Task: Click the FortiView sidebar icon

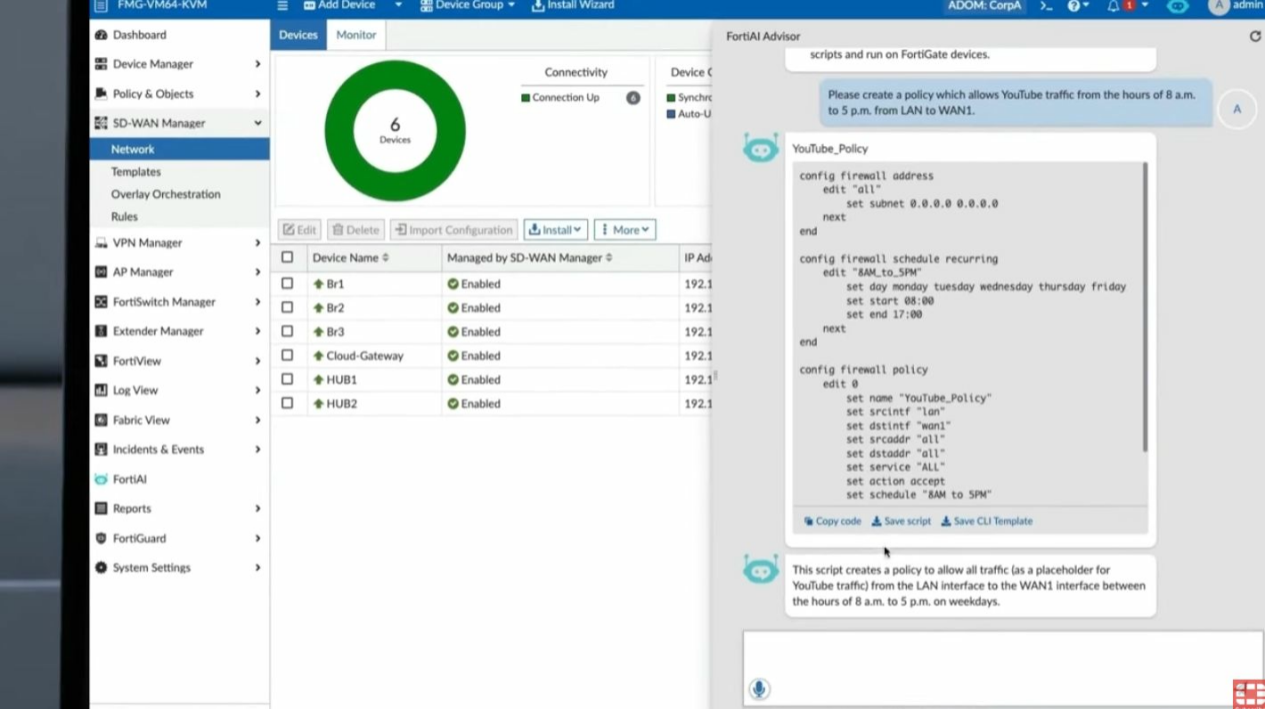Action: [x=101, y=361]
